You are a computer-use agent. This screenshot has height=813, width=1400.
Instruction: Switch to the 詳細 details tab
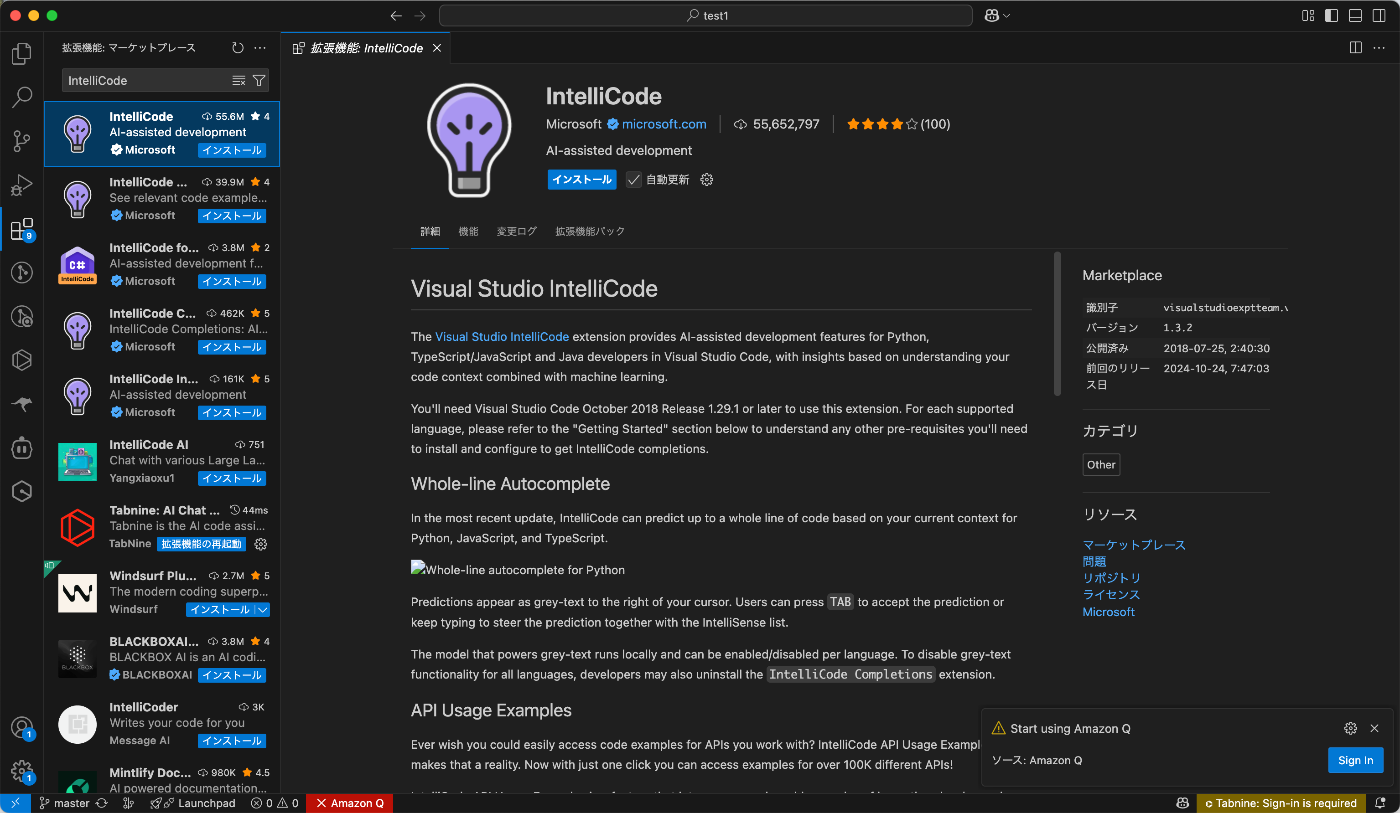[430, 231]
